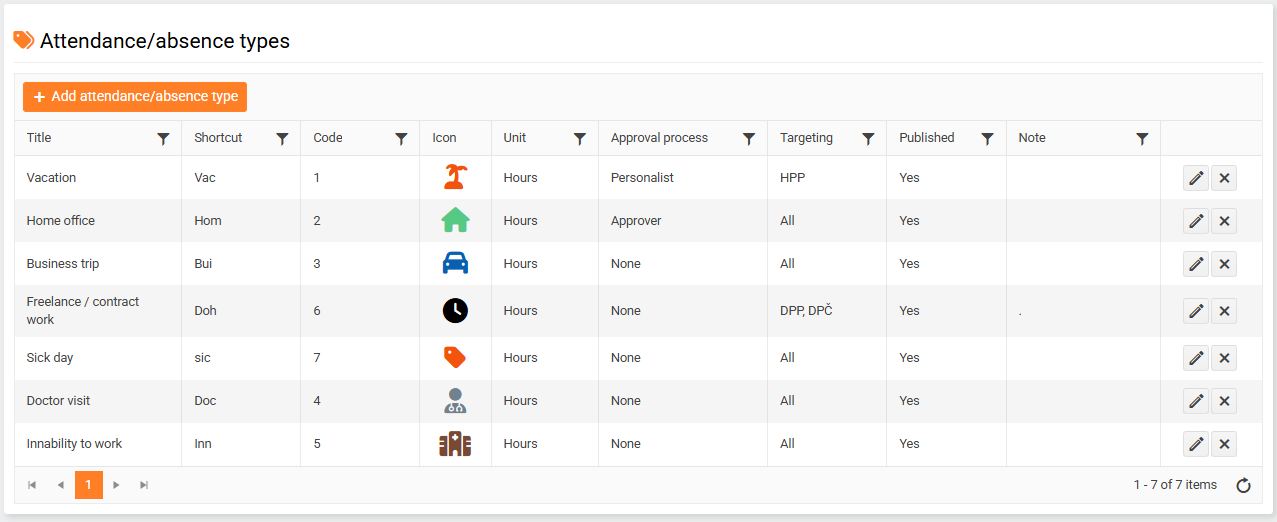1277x522 pixels.
Task: Remove the Sick day entry
Action: coord(1224,358)
